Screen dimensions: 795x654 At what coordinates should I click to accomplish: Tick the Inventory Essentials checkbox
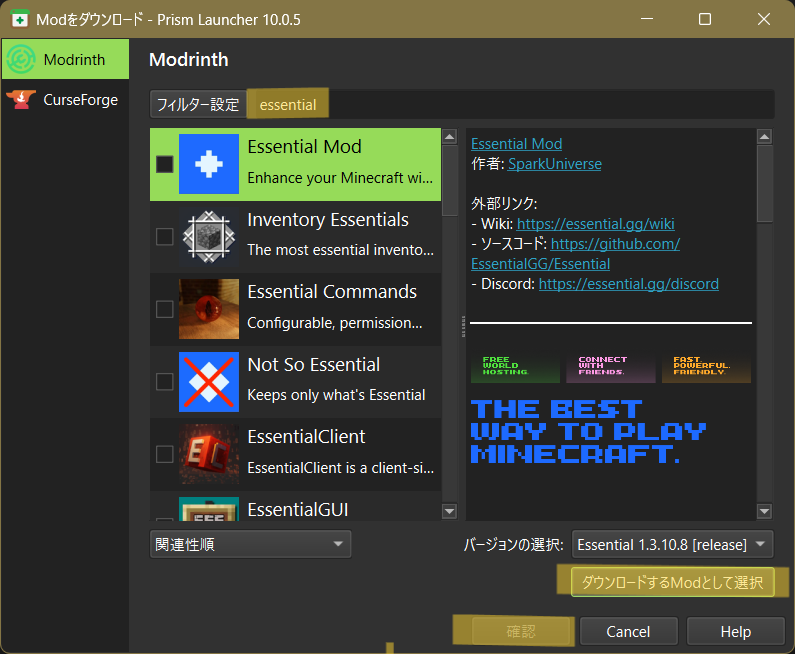pyautogui.click(x=165, y=237)
